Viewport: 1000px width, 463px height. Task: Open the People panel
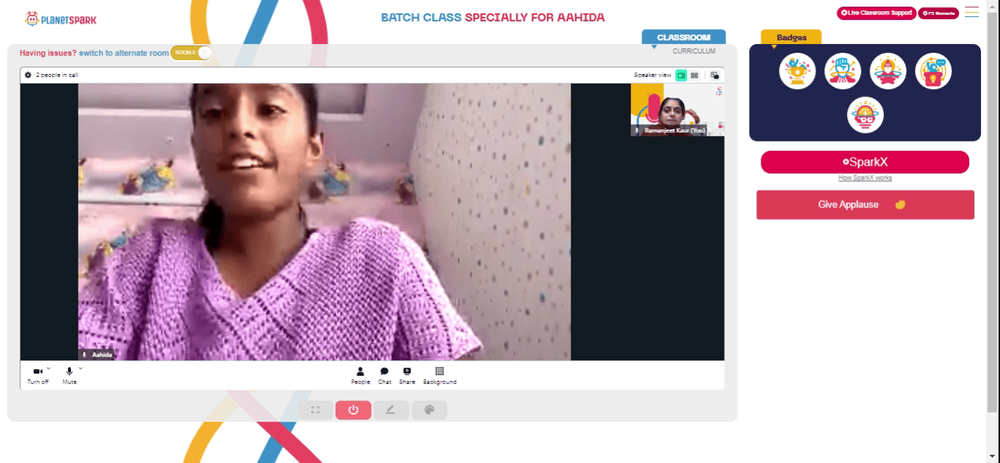[x=360, y=376]
